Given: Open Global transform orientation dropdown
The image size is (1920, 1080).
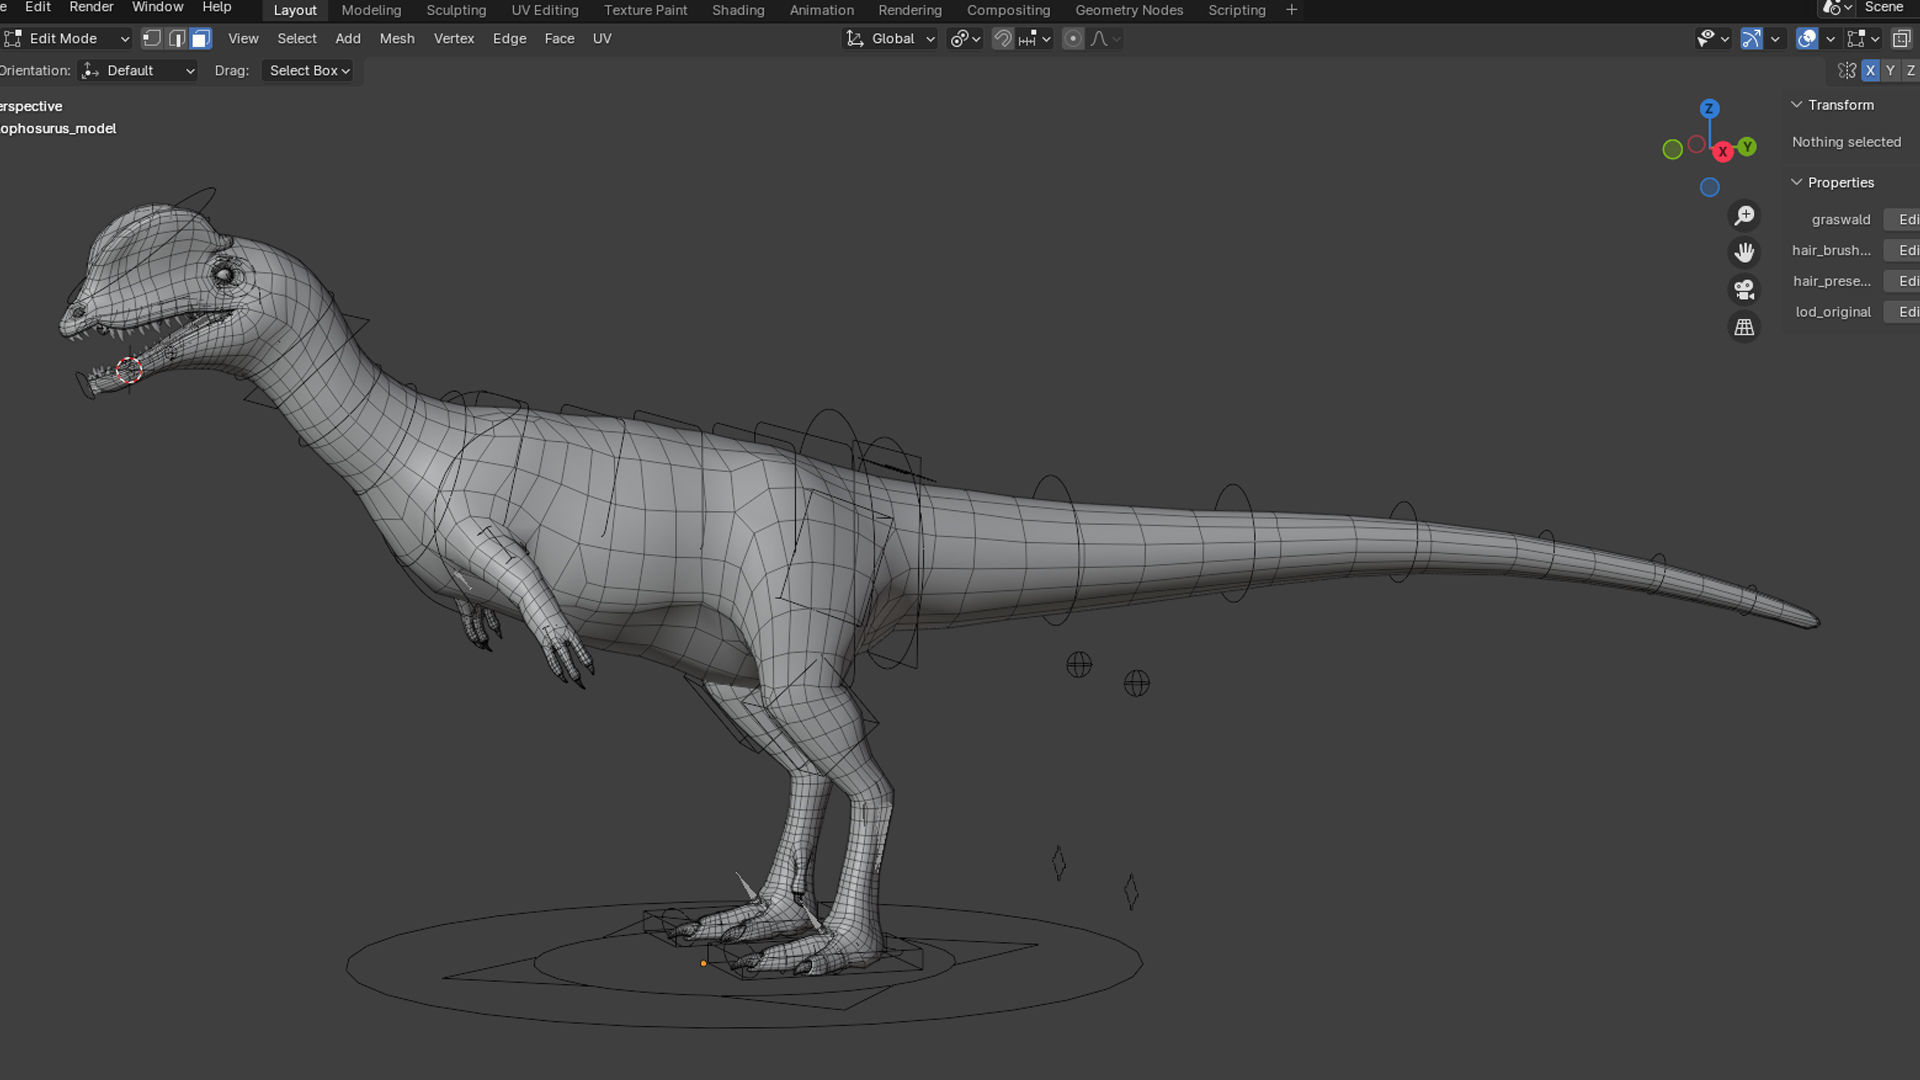Looking at the screenshot, I should click(891, 39).
